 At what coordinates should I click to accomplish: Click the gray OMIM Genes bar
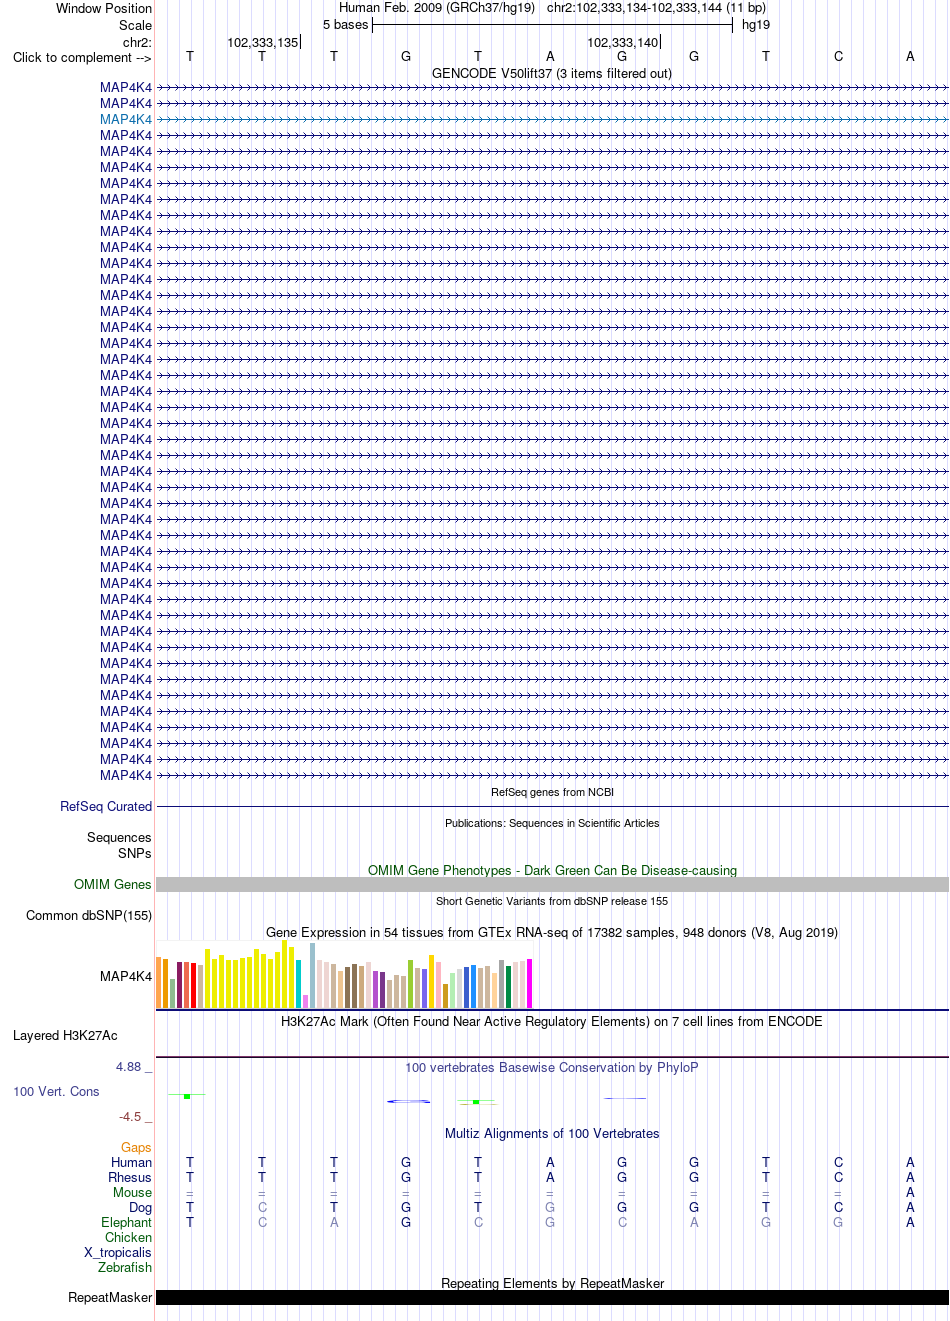tap(552, 884)
